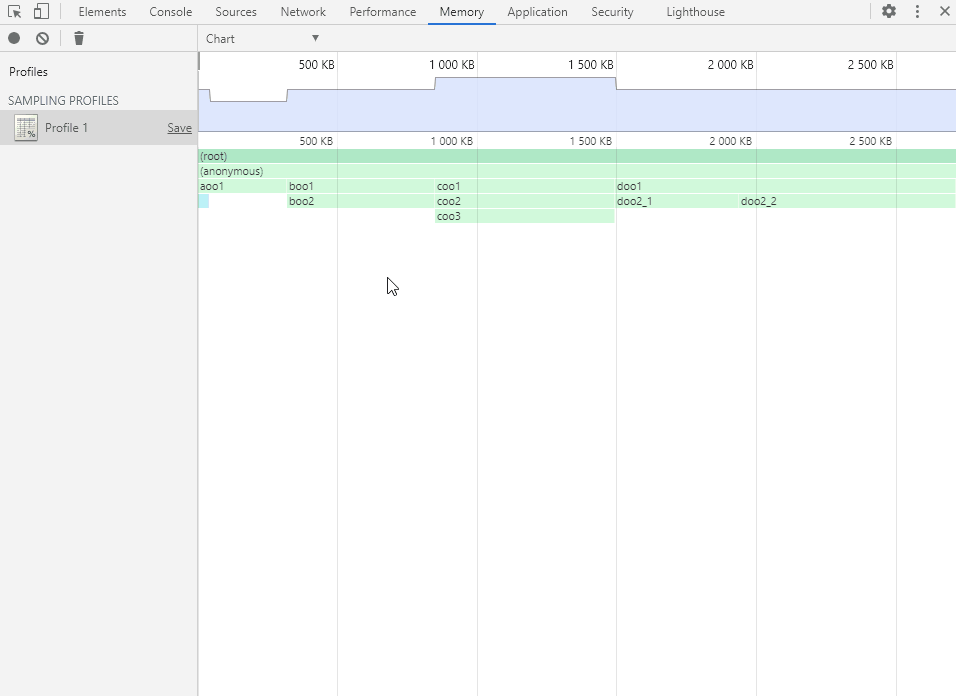The height and width of the screenshot is (696, 956).
Task: Switch to the Elements tab
Action: pyautogui.click(x=102, y=12)
